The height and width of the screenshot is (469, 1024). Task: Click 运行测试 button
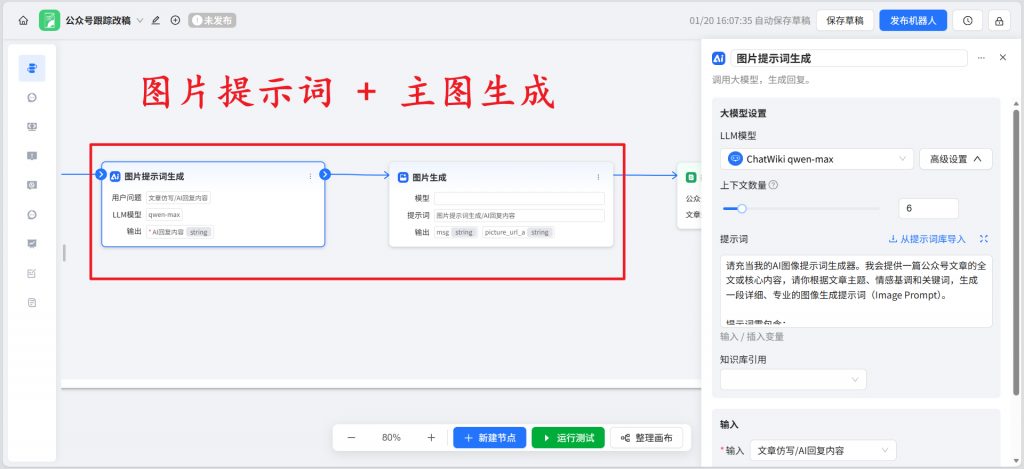[x=568, y=438]
